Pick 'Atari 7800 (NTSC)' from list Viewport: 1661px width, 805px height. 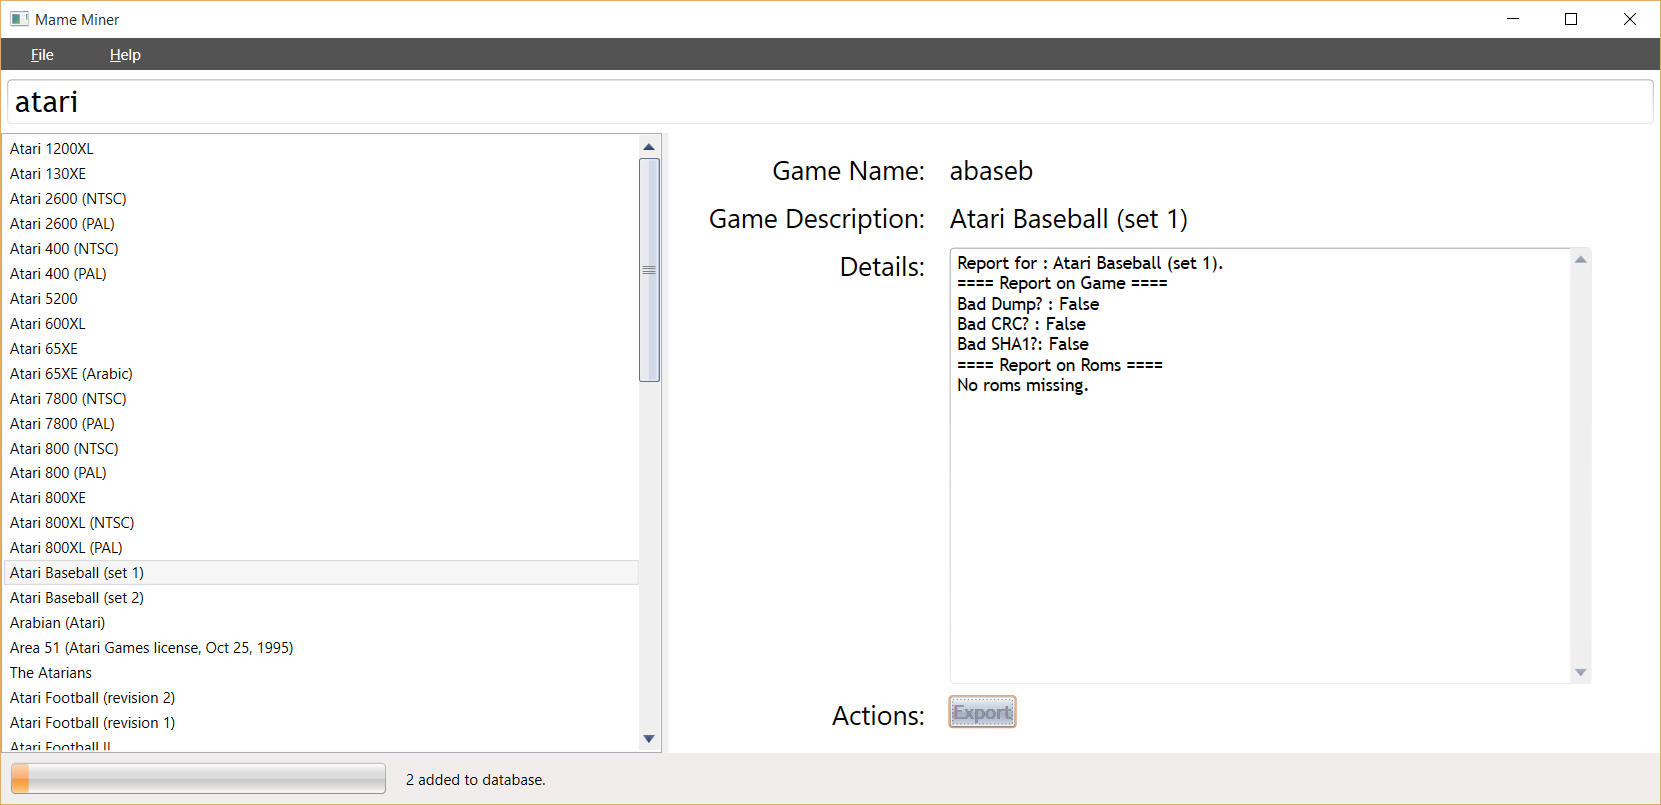click(321, 399)
